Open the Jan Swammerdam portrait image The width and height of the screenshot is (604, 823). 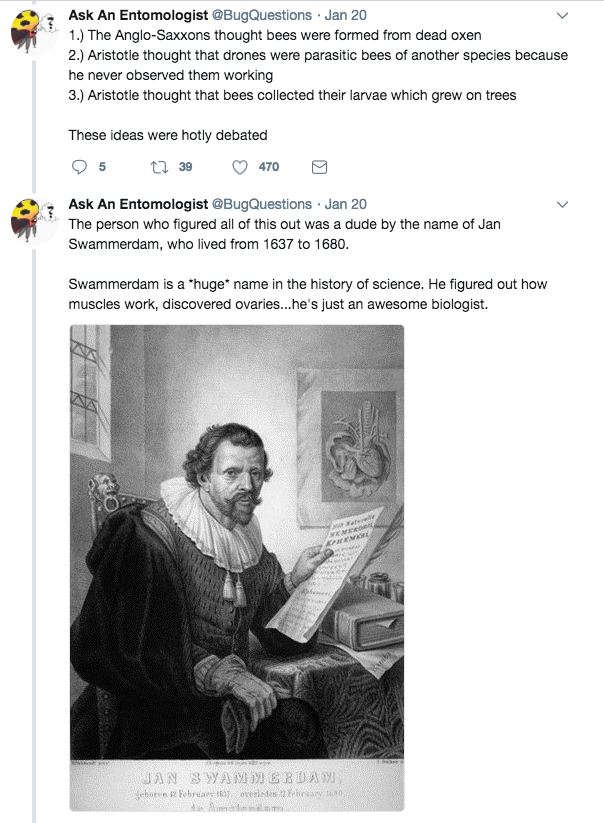[x=236, y=568]
